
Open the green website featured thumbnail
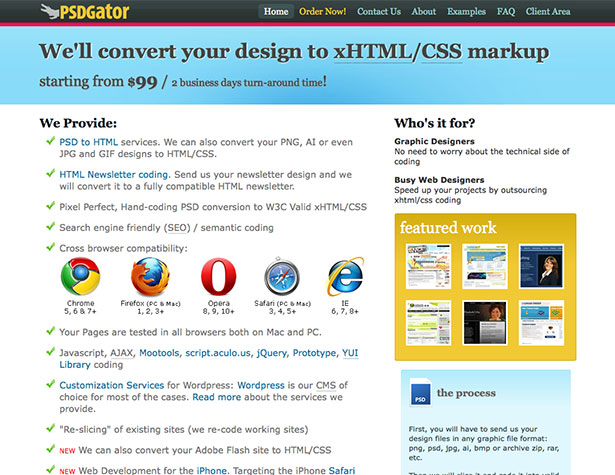tap(428, 323)
